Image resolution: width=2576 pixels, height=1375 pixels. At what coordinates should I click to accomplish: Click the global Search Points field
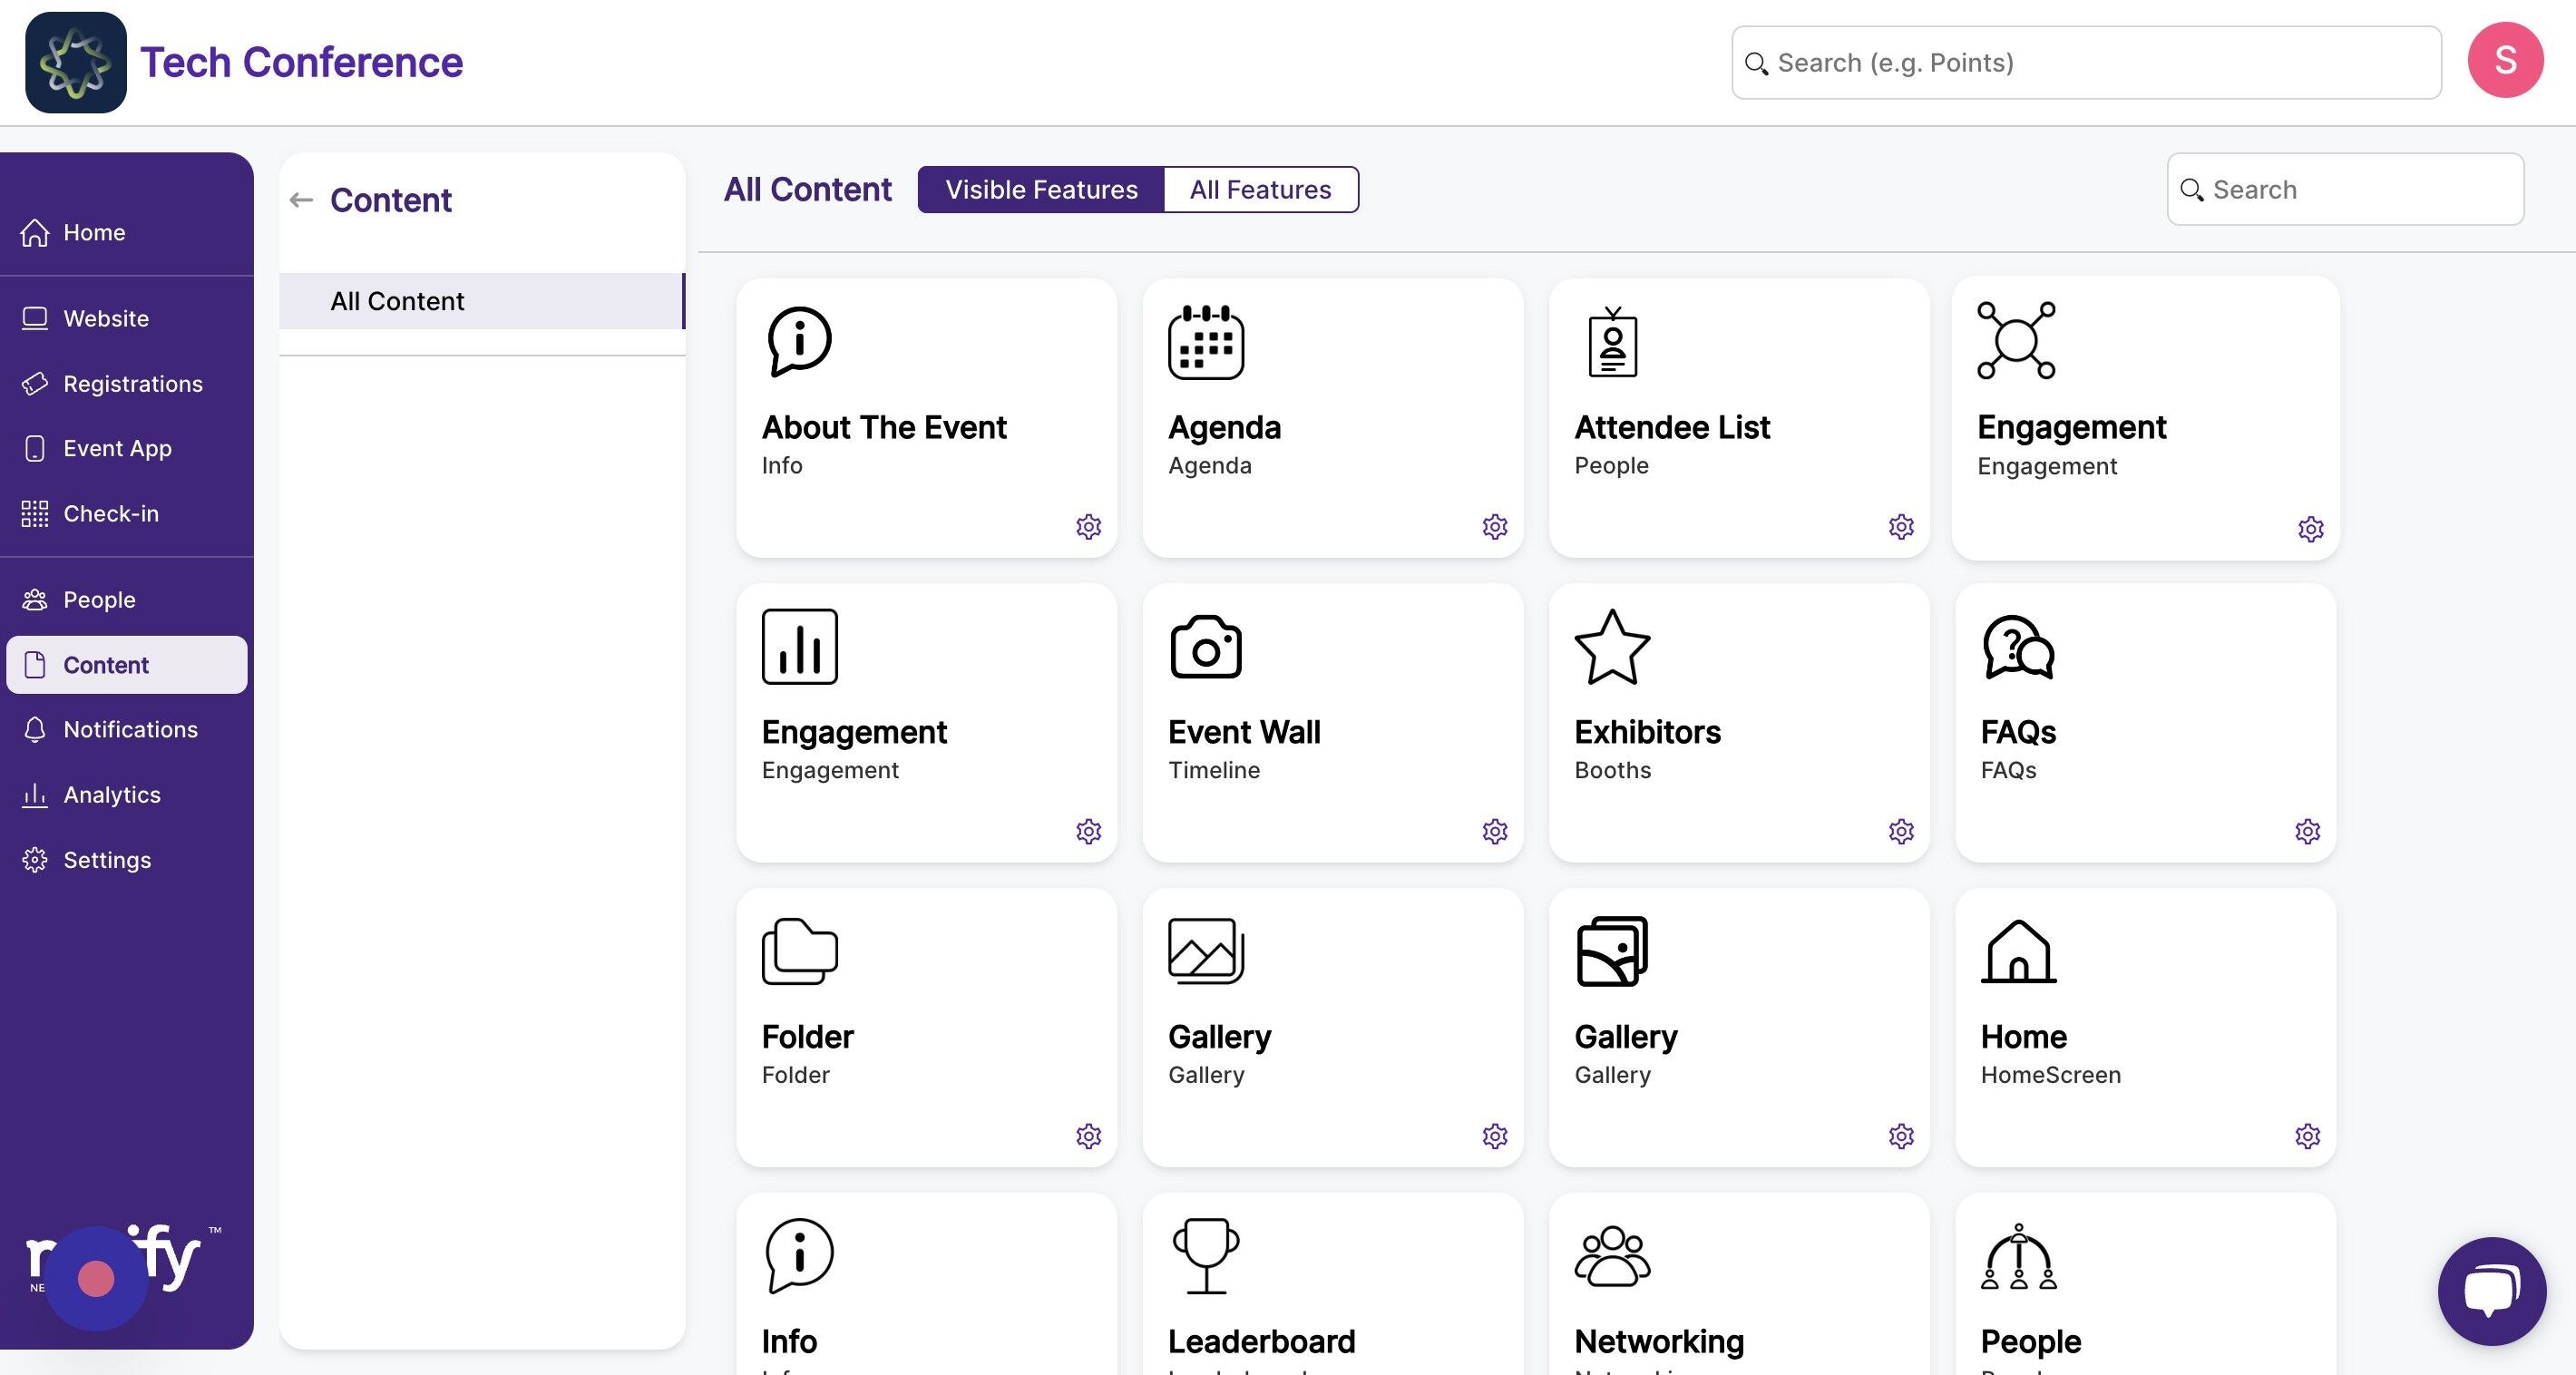[x=2086, y=62]
